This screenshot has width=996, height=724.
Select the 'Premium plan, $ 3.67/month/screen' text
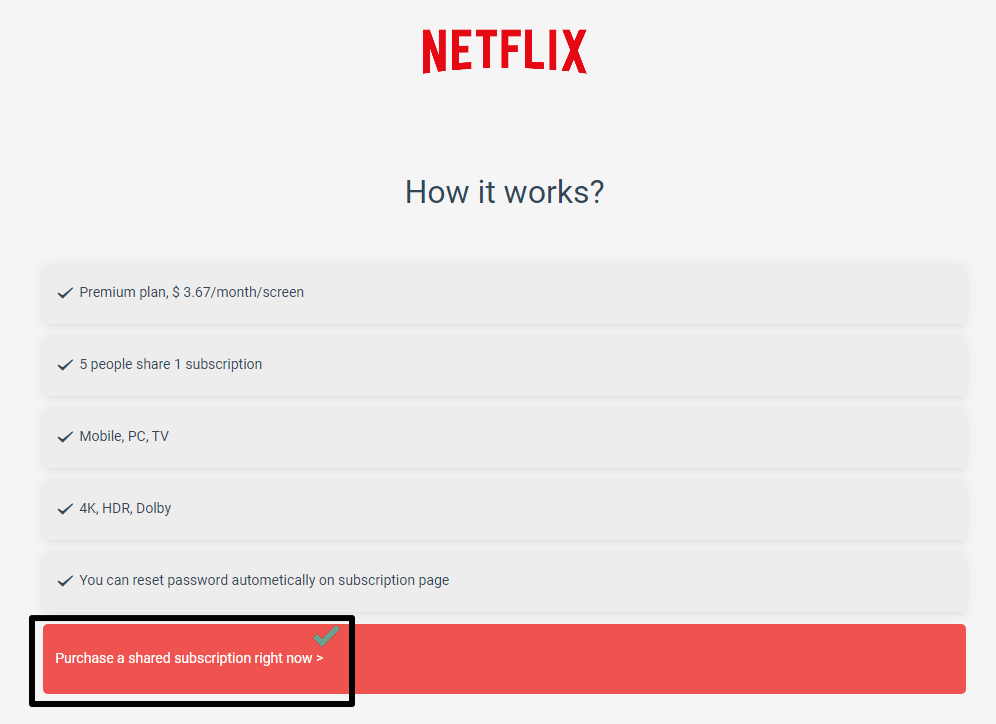[x=191, y=292]
